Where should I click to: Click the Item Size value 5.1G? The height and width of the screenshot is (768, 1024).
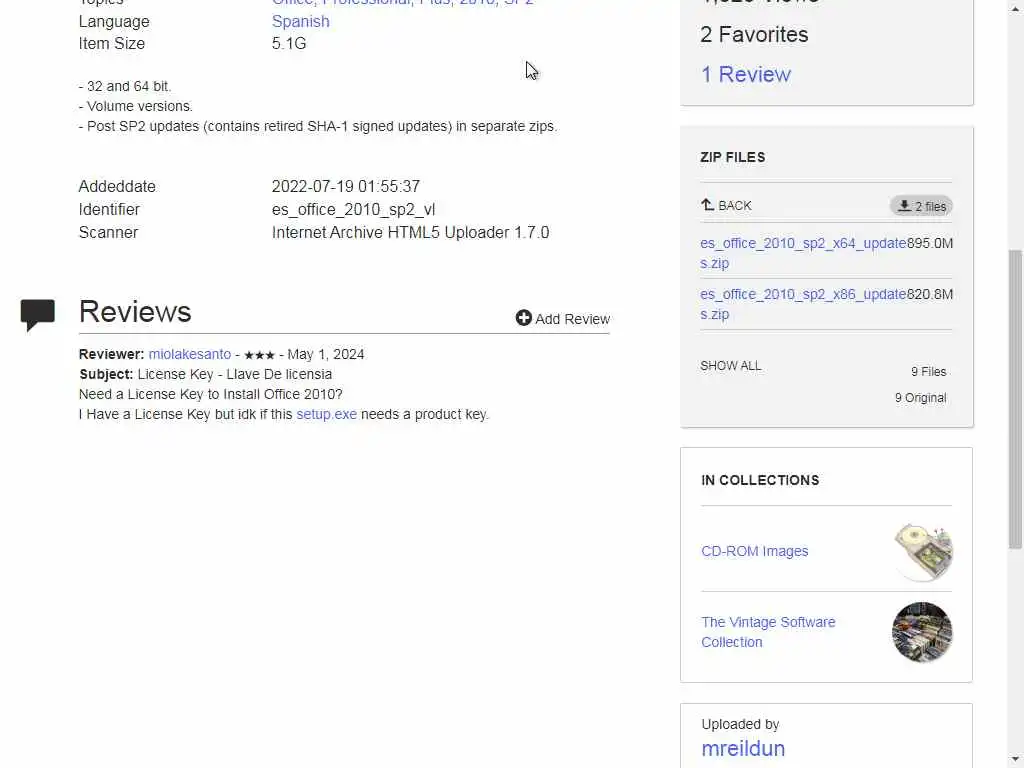(289, 44)
